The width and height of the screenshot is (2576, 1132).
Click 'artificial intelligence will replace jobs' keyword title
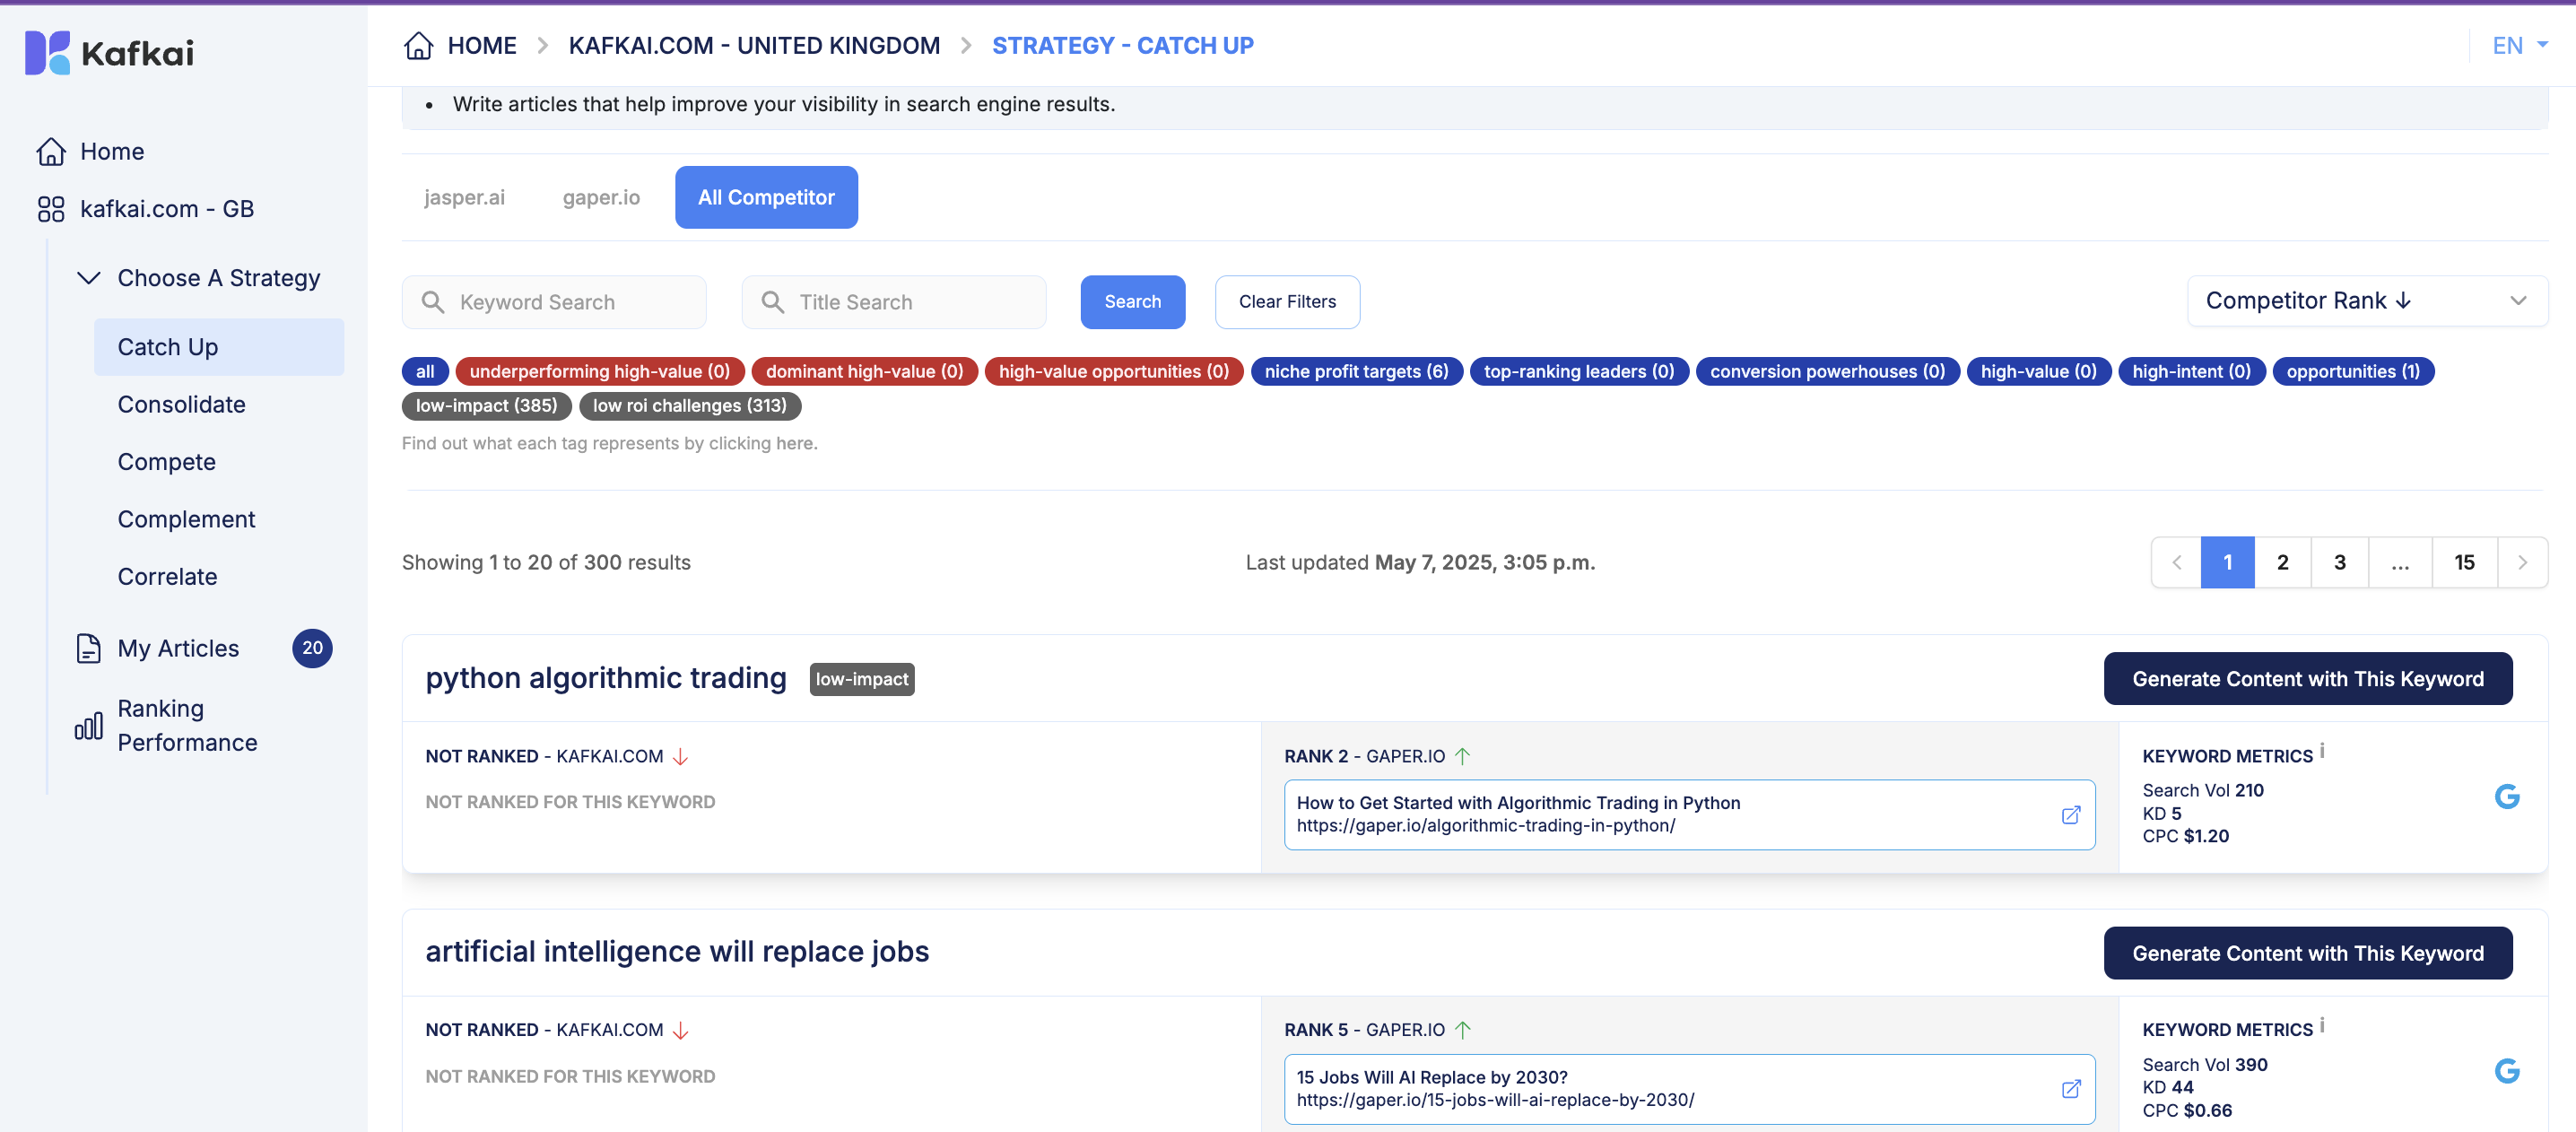pos(677,951)
